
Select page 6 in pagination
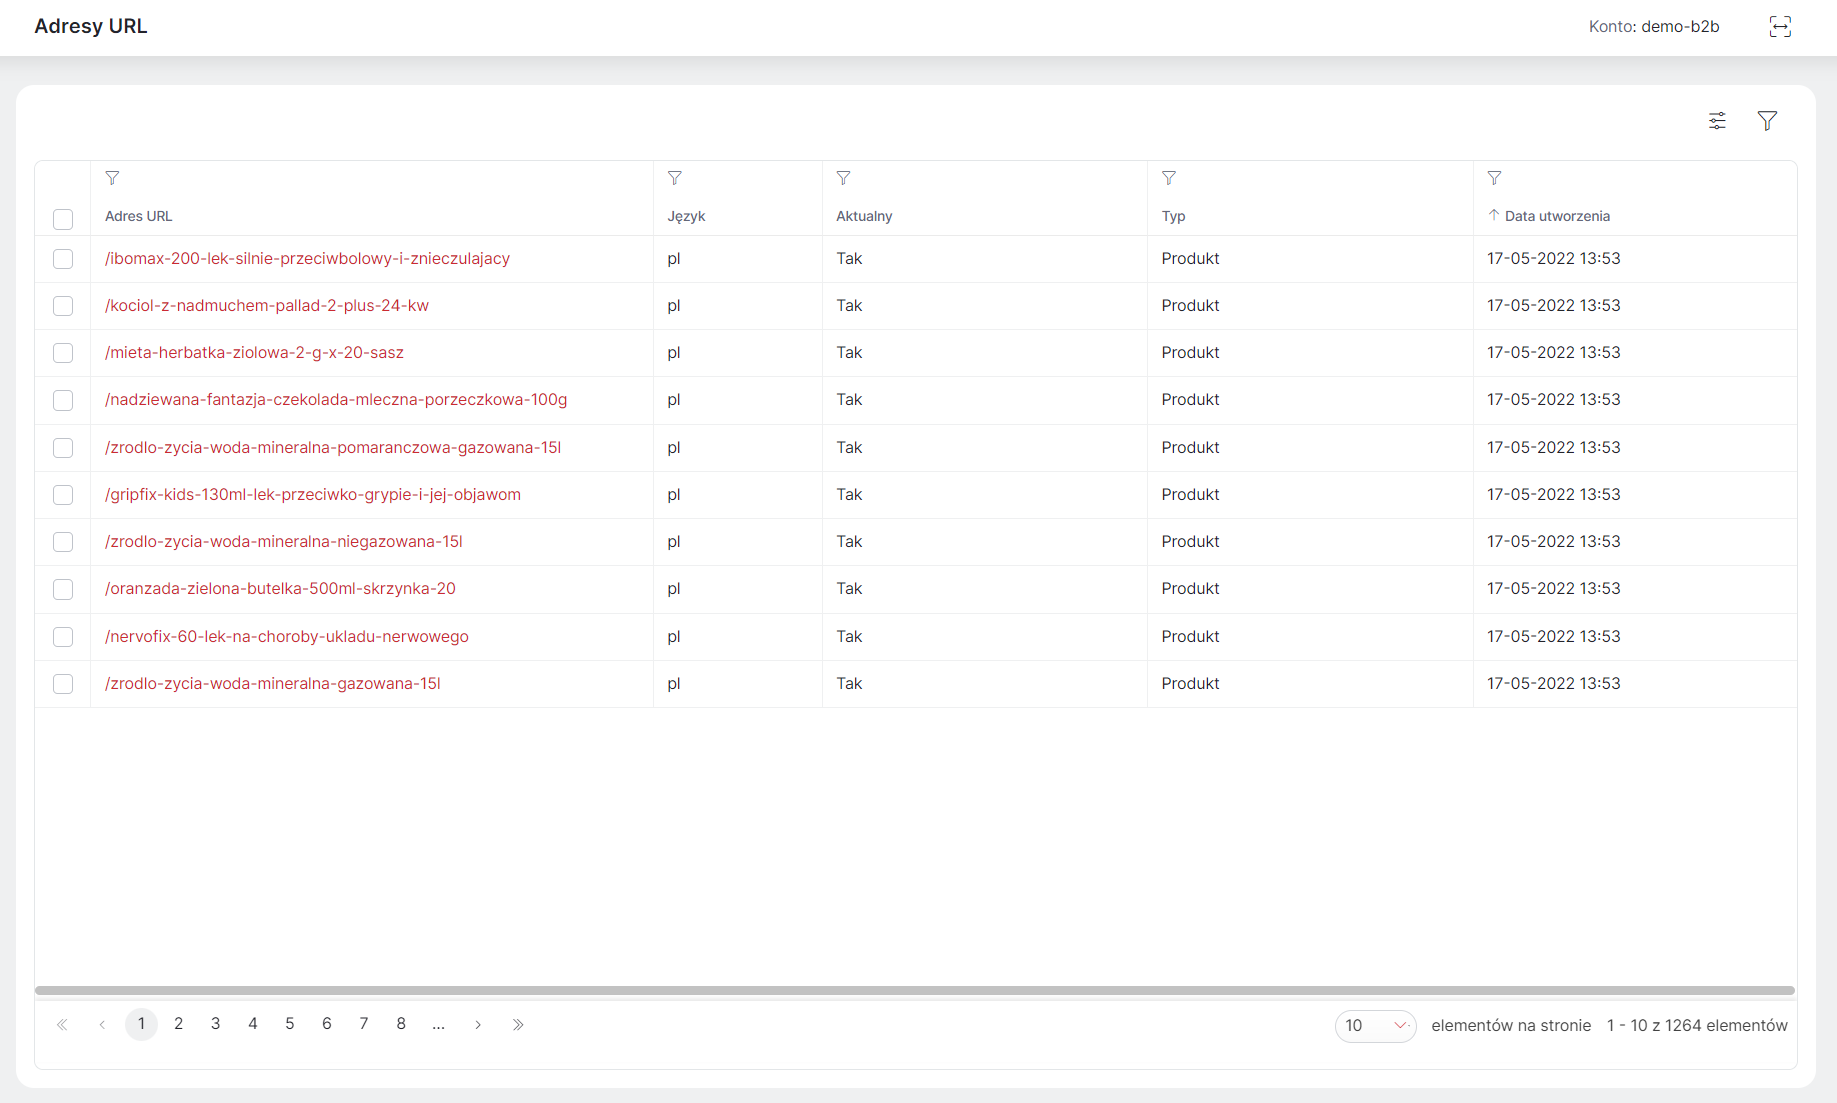tap(327, 1024)
